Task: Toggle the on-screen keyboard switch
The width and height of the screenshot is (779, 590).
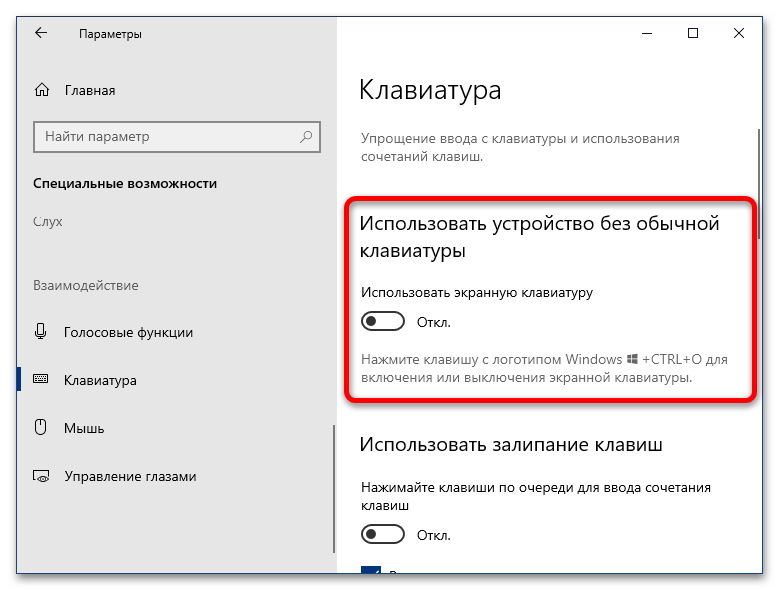Action: 383,321
